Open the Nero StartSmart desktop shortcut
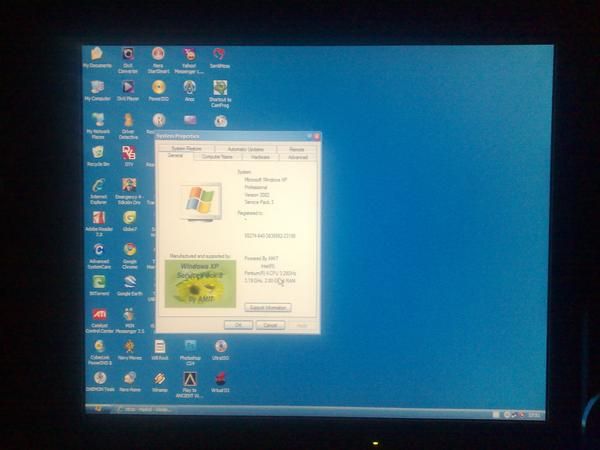 point(158,60)
